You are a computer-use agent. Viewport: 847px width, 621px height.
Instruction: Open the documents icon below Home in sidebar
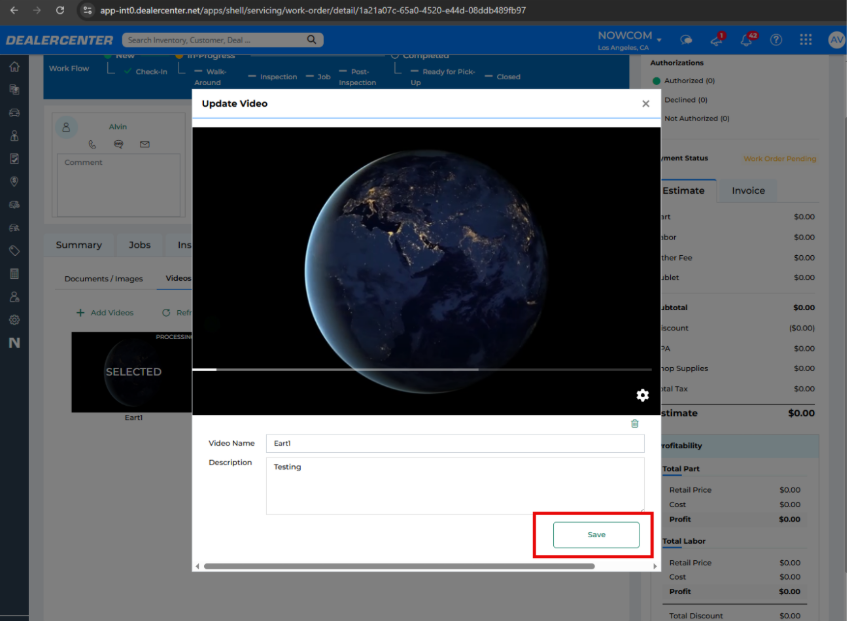pyautogui.click(x=15, y=90)
